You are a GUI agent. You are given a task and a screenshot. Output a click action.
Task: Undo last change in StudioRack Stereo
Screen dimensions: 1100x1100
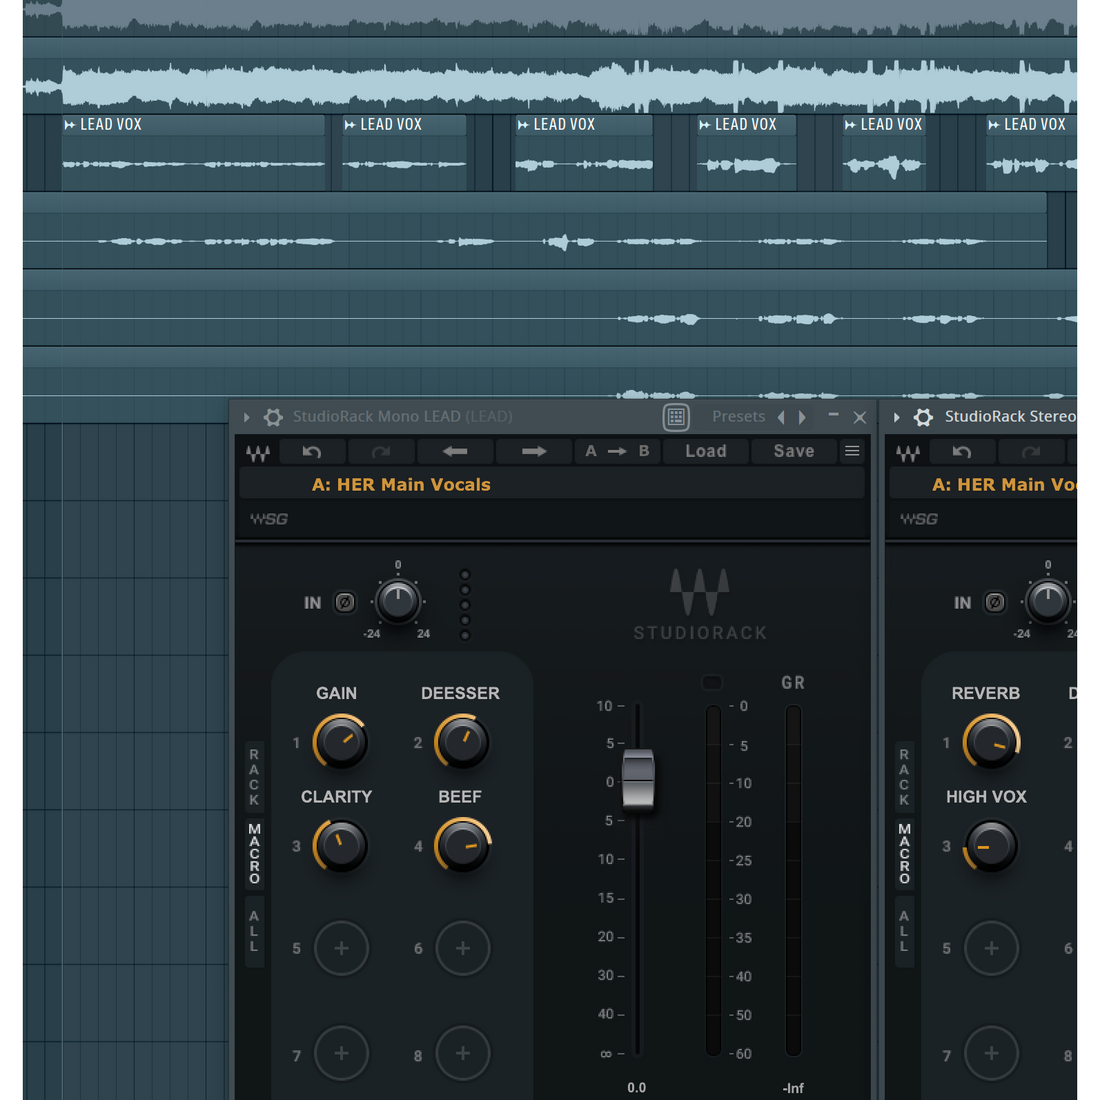pos(962,452)
